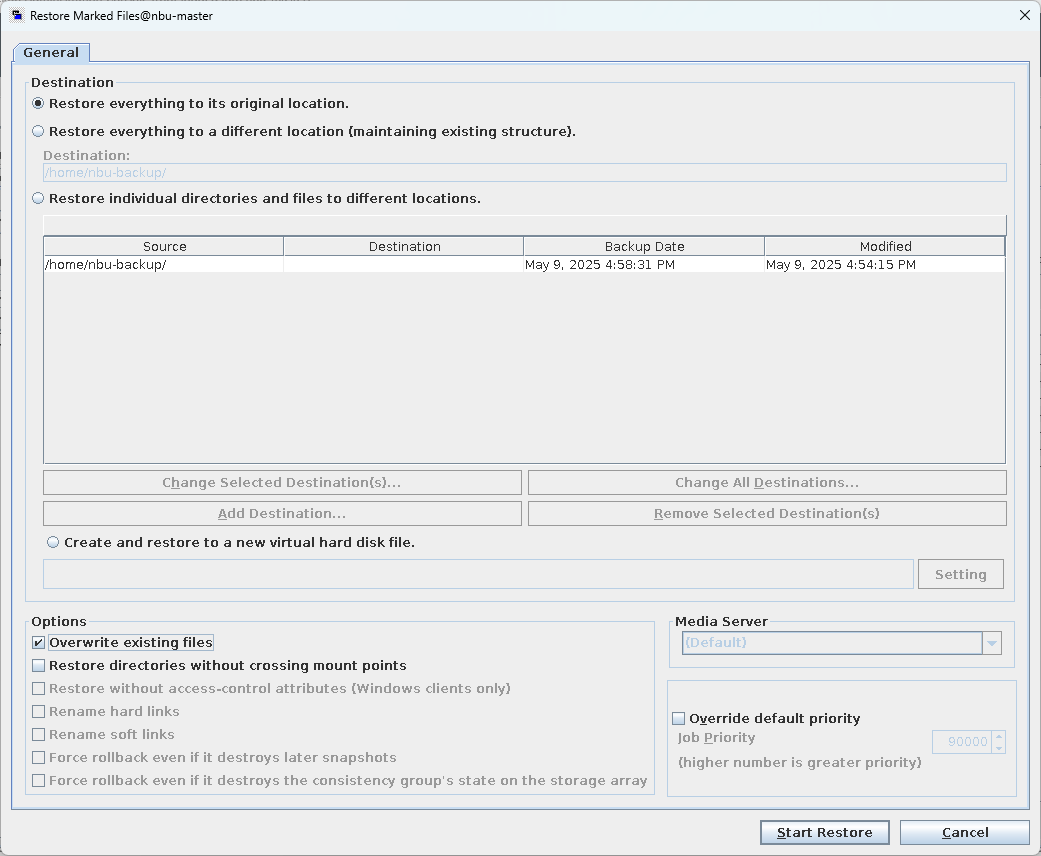
Task: Increase Job Priority with up arrow
Action: click(x=999, y=737)
